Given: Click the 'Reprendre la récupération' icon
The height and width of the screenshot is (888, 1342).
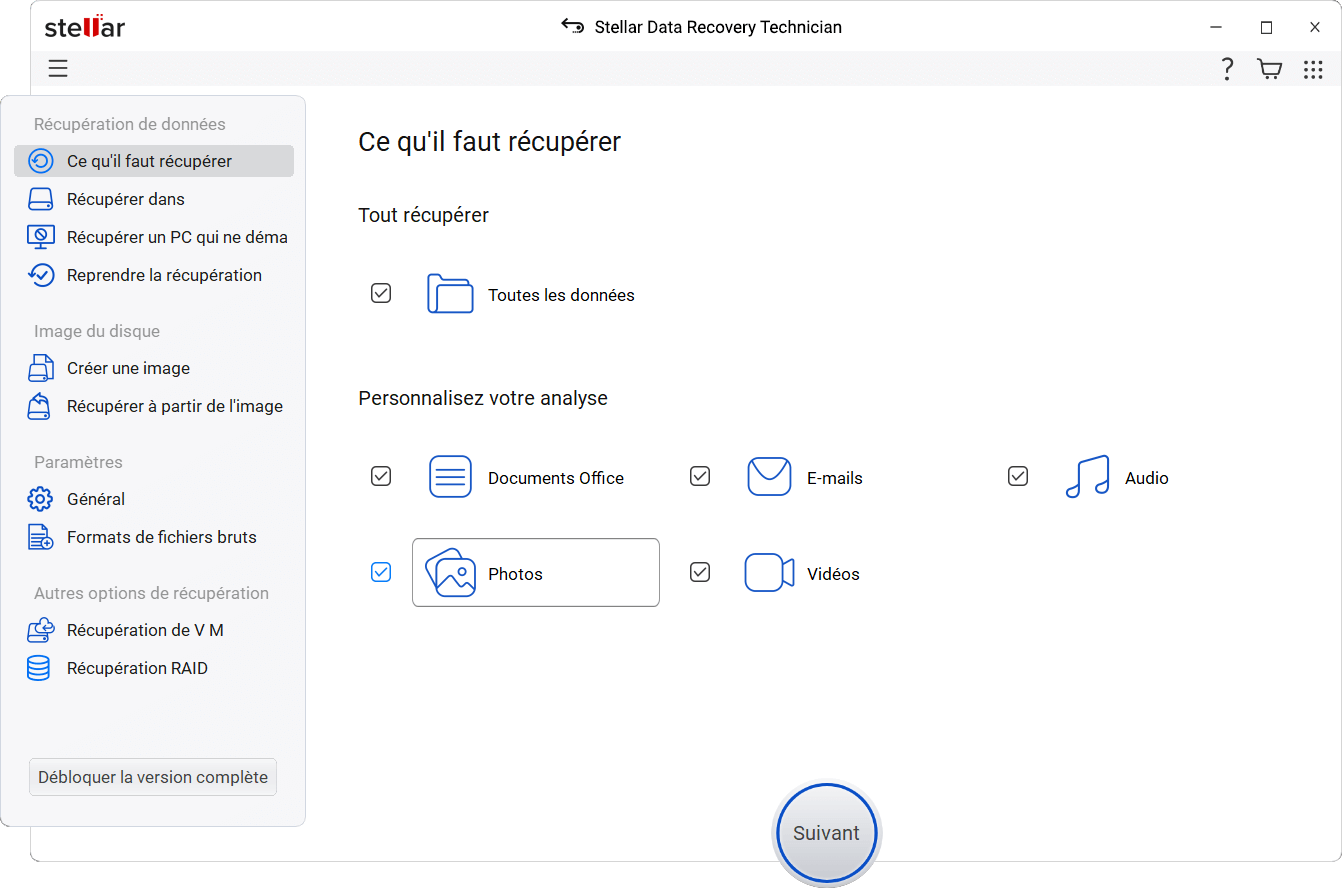Looking at the screenshot, I should click(40, 275).
